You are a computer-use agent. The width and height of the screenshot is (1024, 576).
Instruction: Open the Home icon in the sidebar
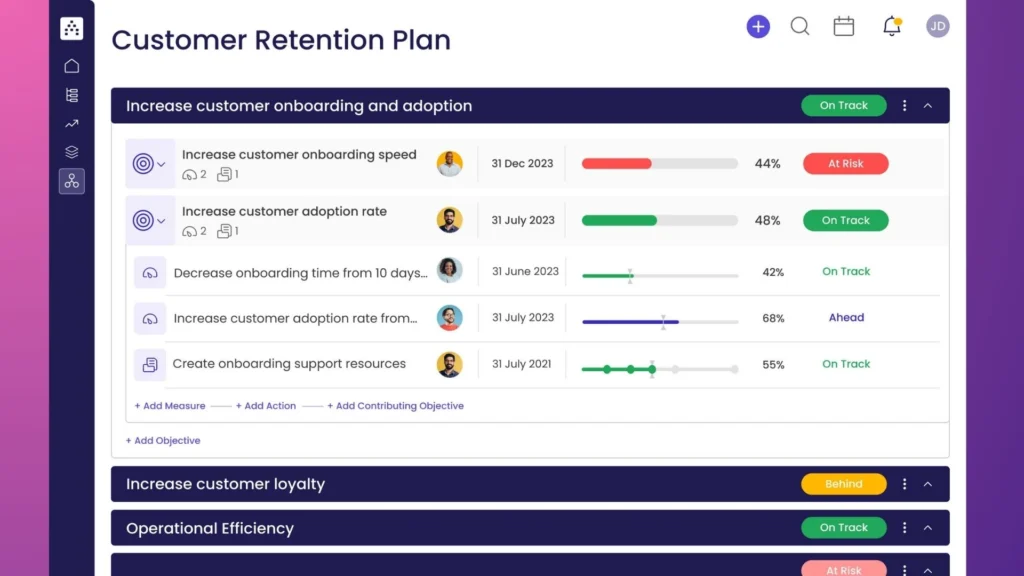click(x=71, y=65)
